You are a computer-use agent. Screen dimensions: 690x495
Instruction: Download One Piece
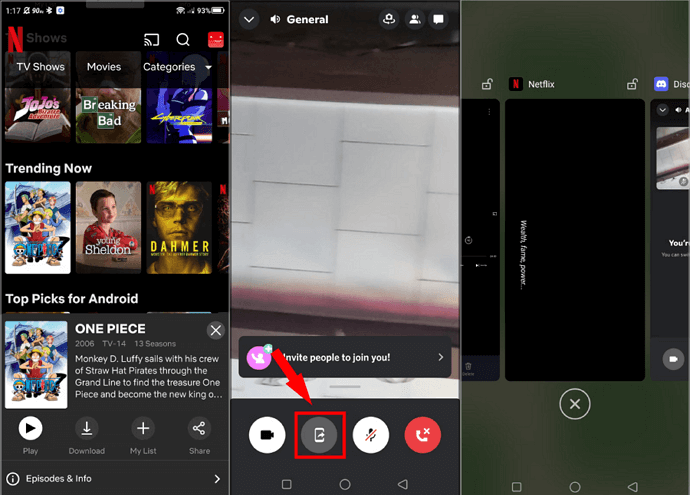tap(87, 428)
